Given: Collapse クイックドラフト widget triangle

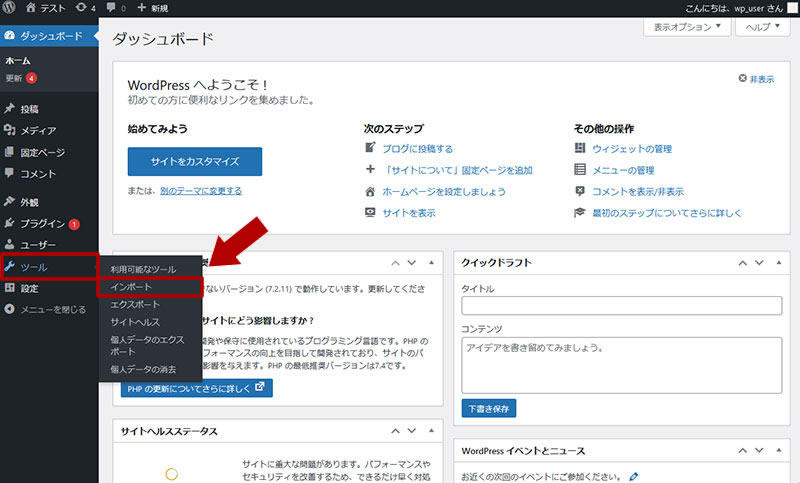Looking at the screenshot, I should (779, 263).
